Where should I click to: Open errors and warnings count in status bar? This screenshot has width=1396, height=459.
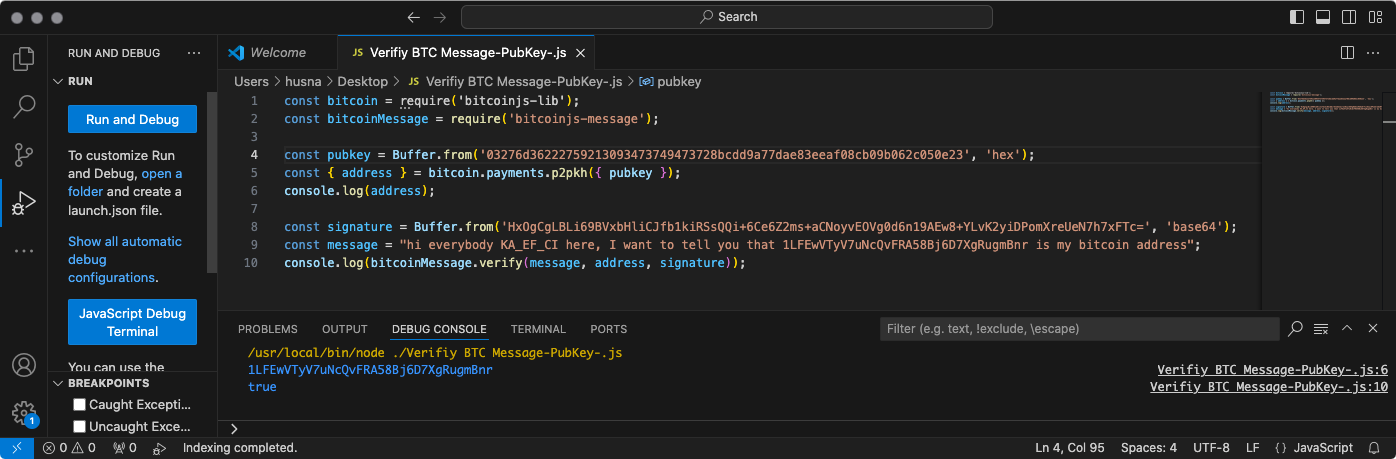click(x=69, y=448)
